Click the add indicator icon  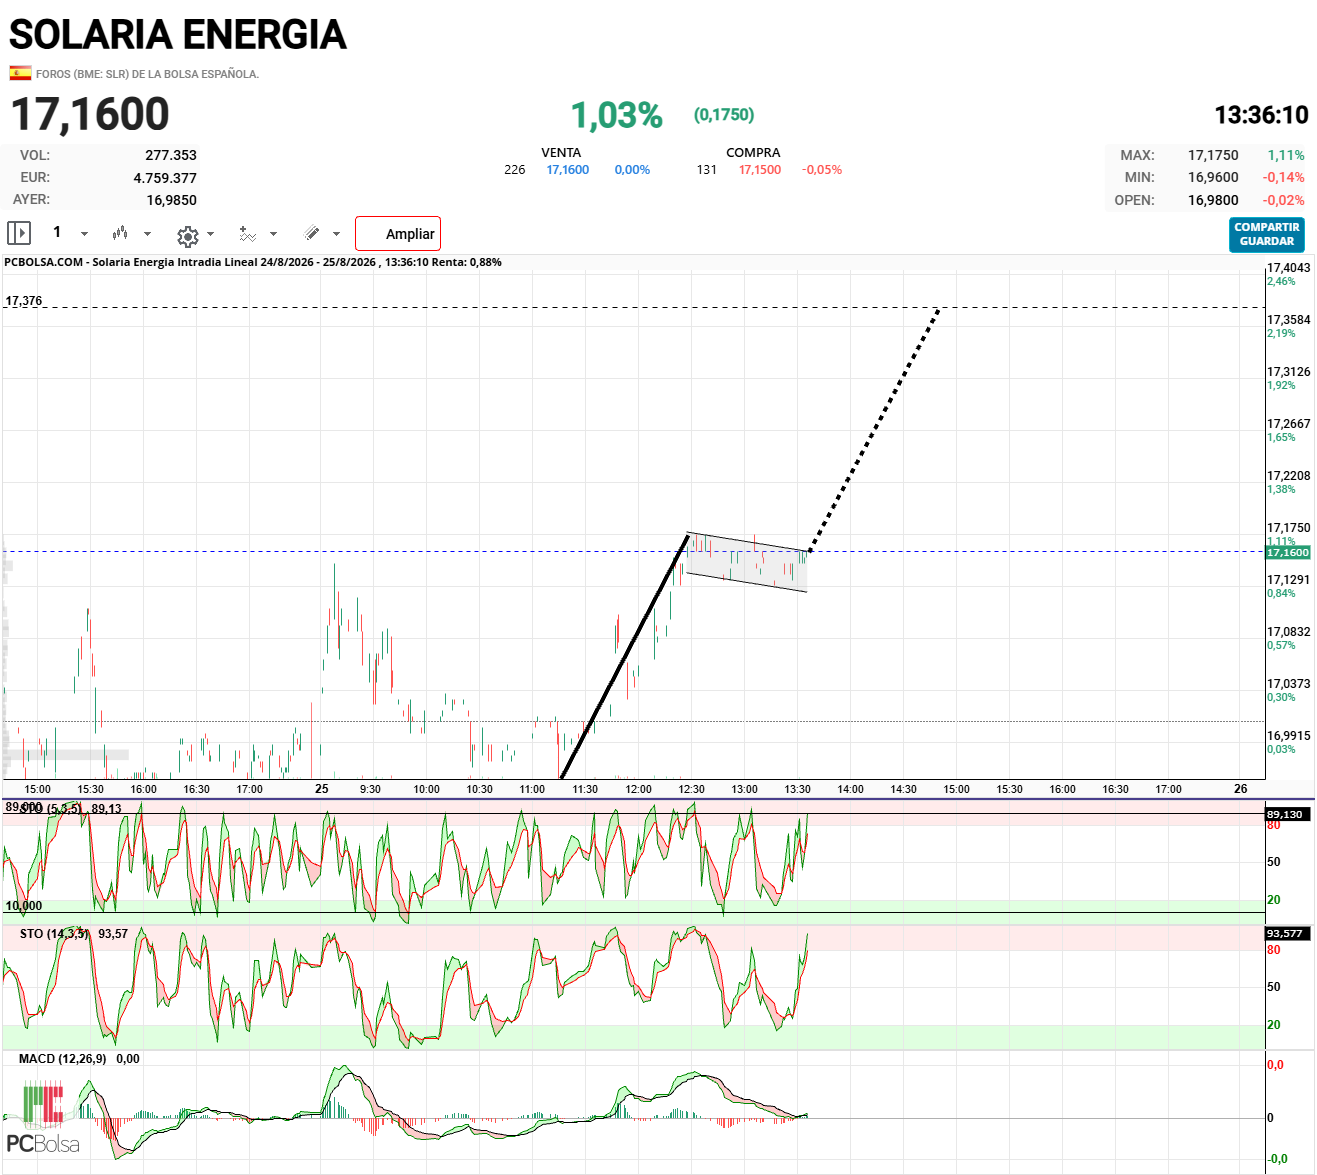[x=248, y=234]
